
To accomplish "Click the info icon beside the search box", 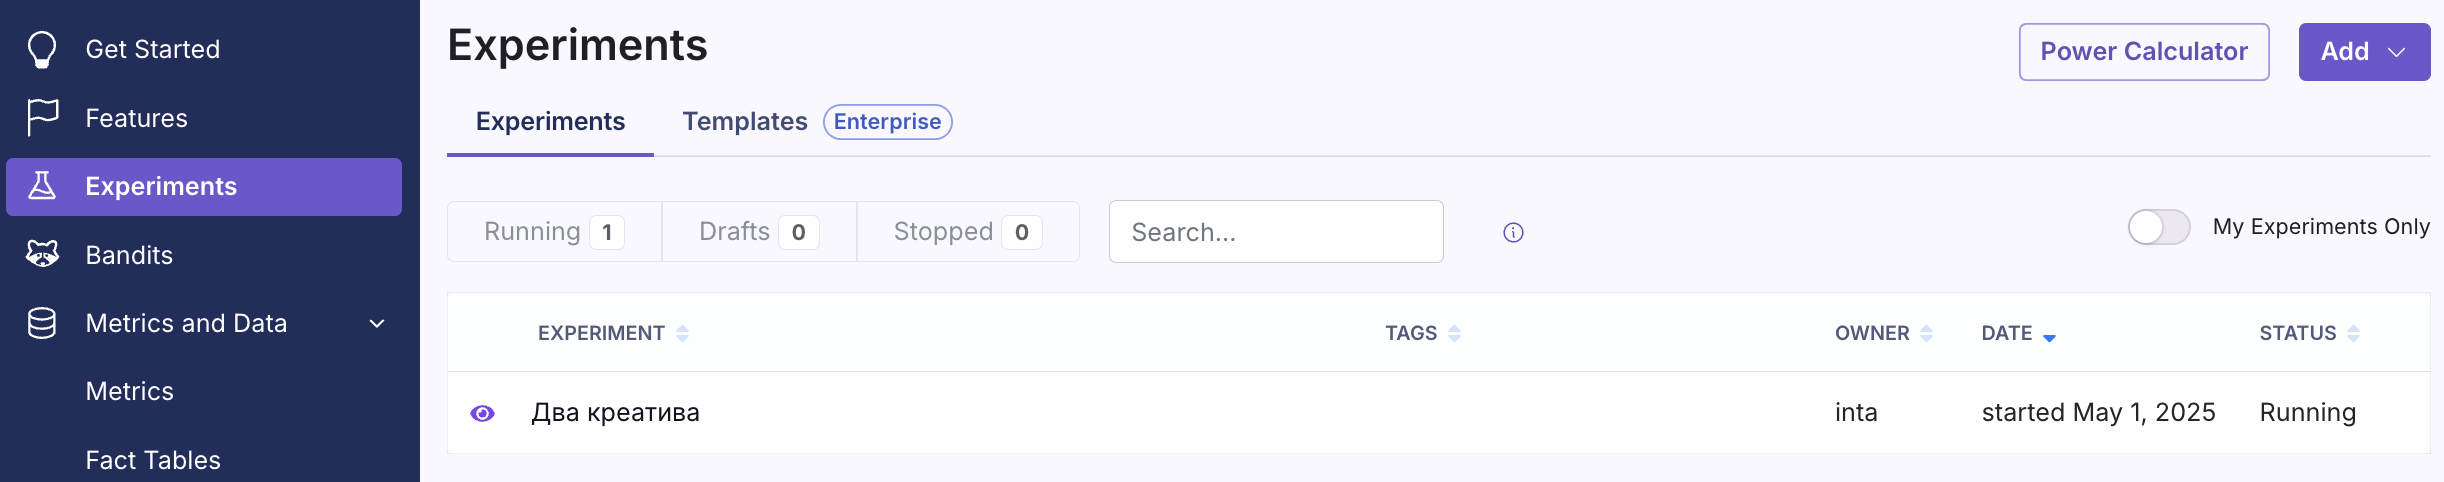I will point(1513,233).
